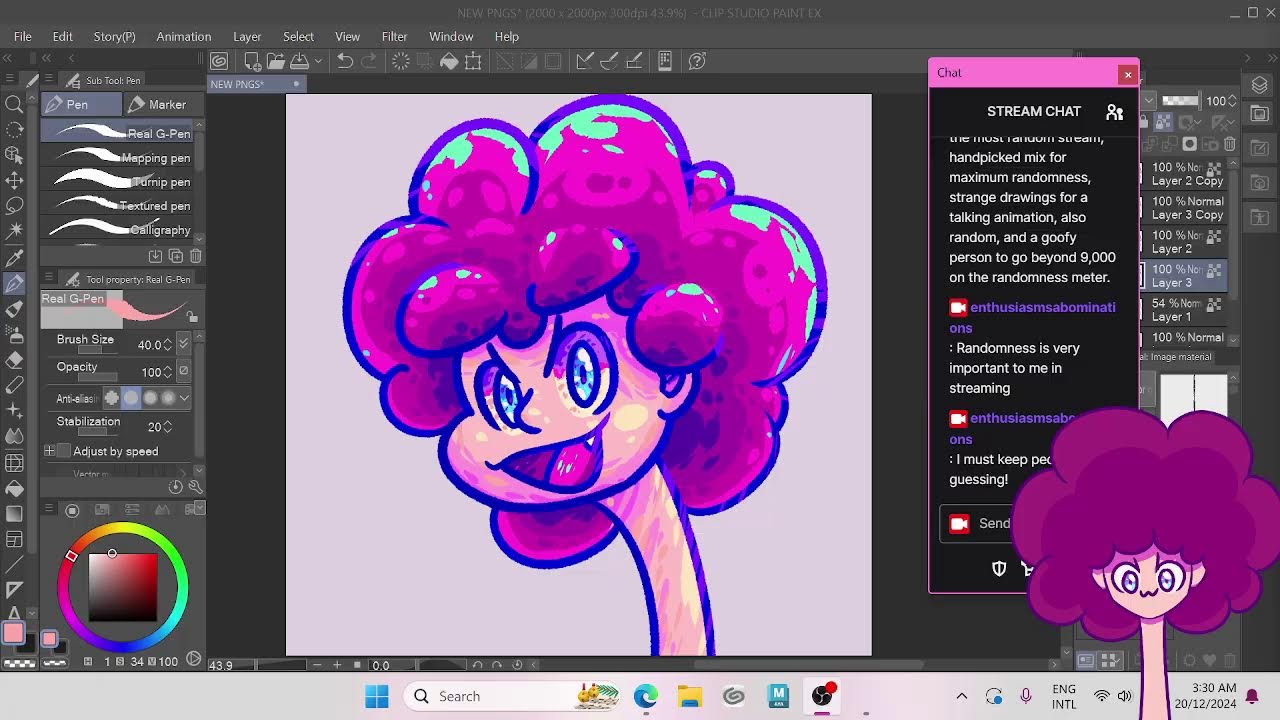Select the Auto Select magic wand tool
This screenshot has width=1280, height=720.
click(x=14, y=232)
